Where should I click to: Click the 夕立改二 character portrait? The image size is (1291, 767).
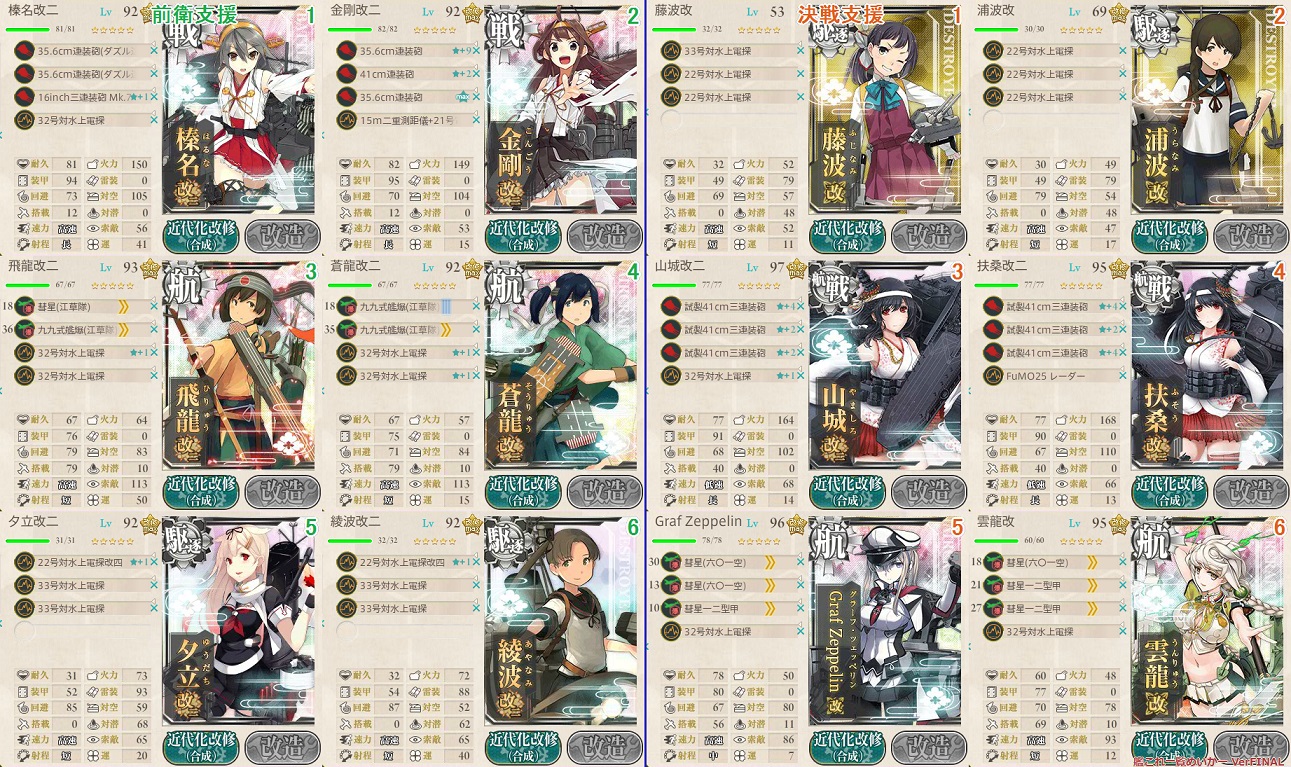point(237,620)
